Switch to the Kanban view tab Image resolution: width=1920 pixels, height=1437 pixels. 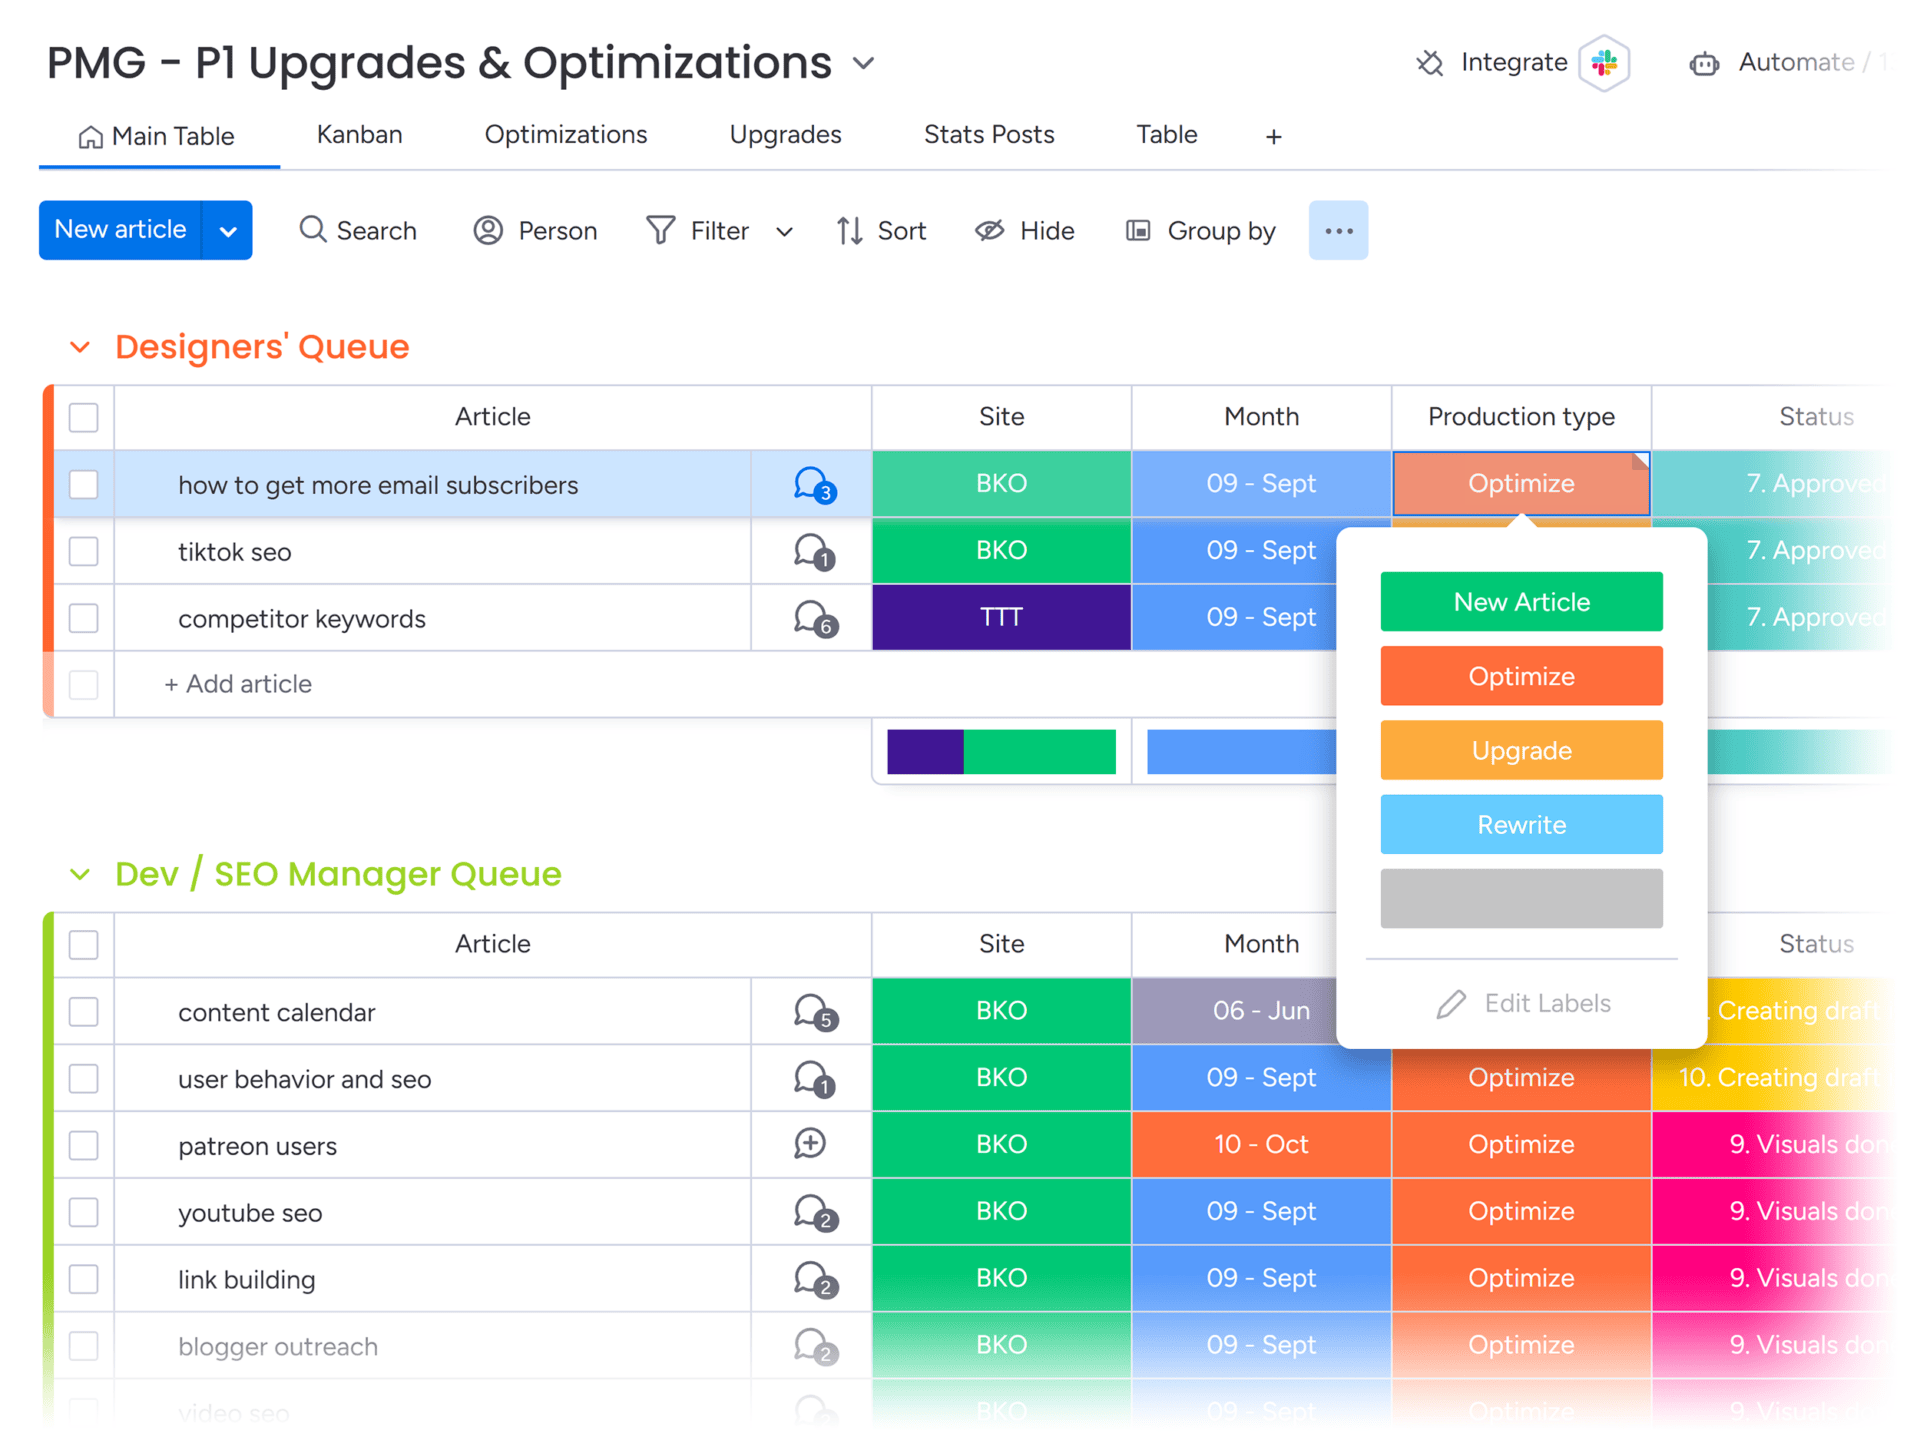click(x=359, y=135)
